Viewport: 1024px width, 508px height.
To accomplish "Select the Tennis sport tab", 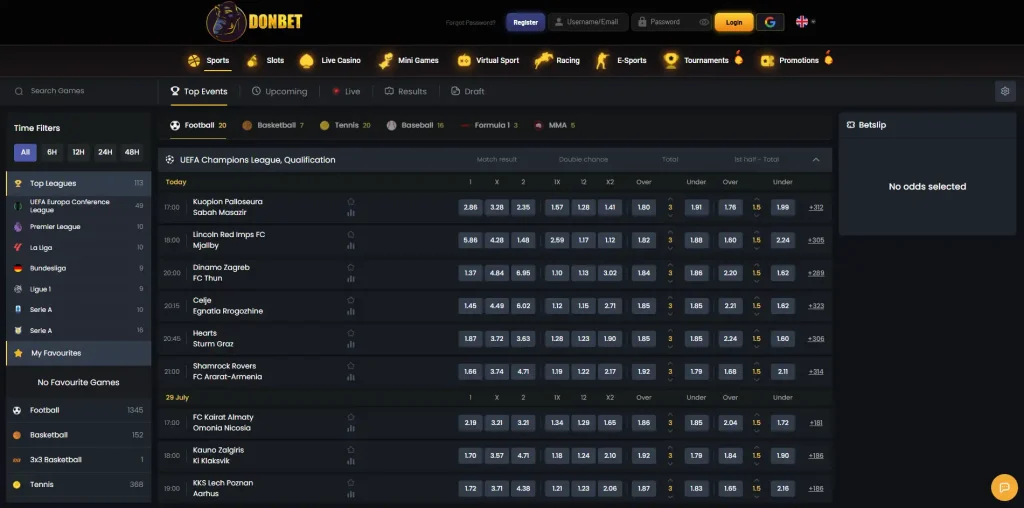I will coord(345,125).
